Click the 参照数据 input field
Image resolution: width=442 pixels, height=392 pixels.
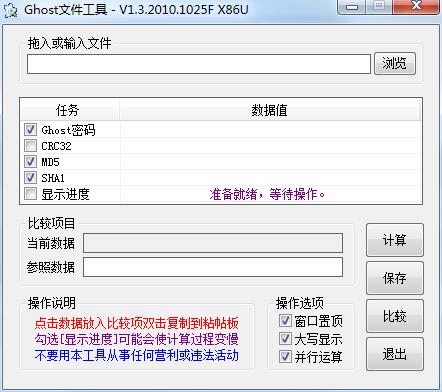(x=213, y=267)
